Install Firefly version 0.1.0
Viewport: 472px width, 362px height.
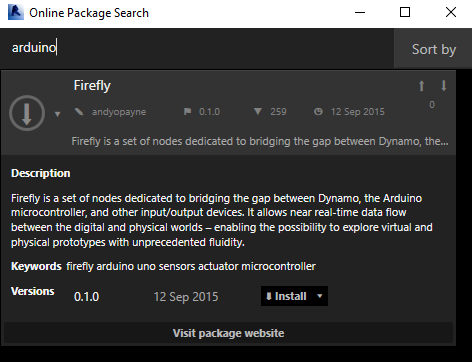pos(286,296)
